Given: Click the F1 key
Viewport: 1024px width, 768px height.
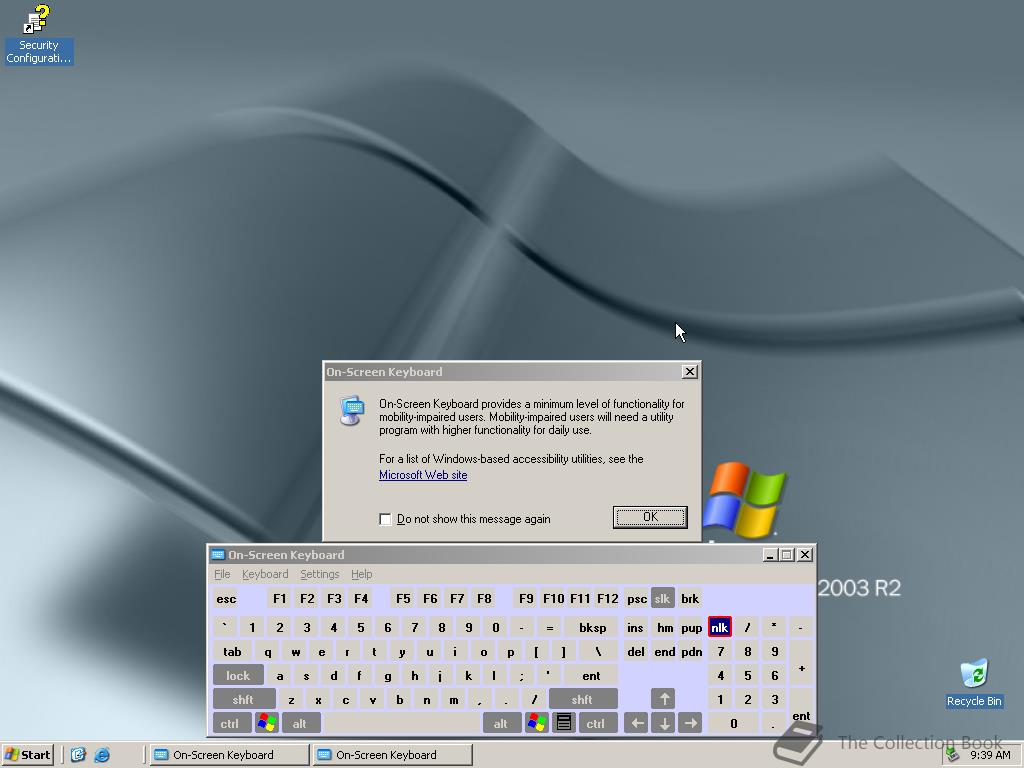Looking at the screenshot, I should (x=280, y=598).
